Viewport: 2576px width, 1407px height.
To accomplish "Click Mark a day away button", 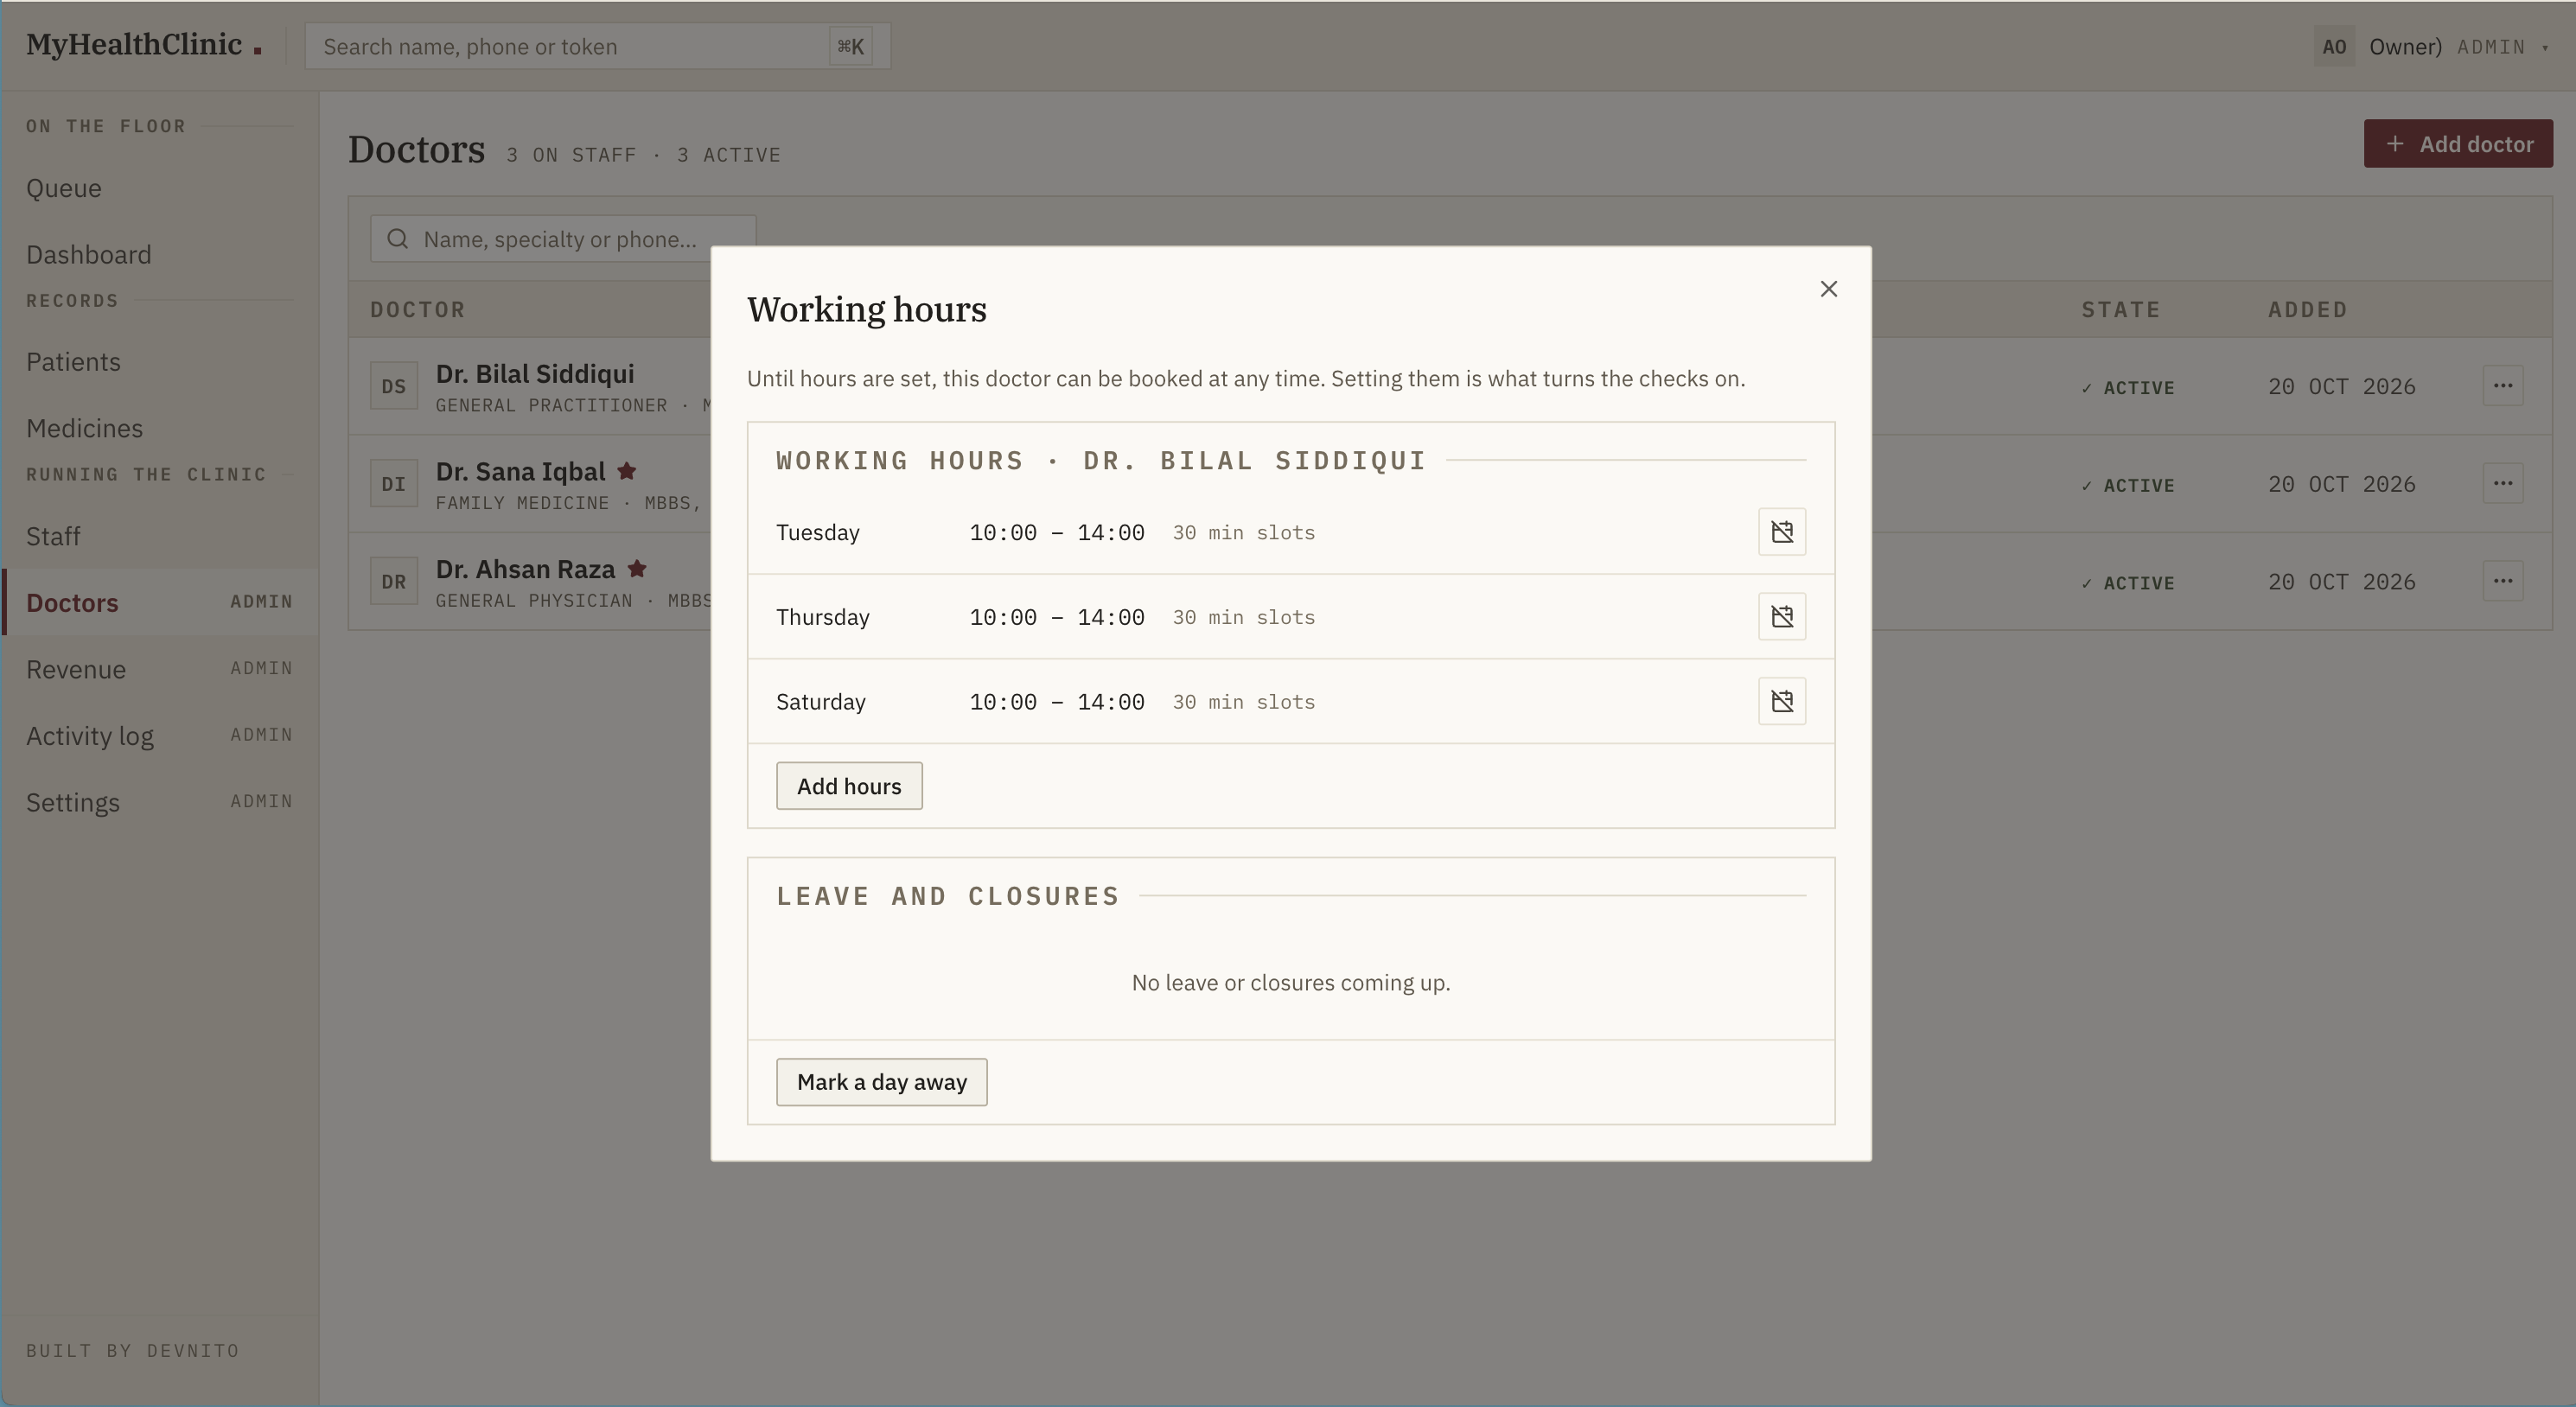I will click(881, 1082).
